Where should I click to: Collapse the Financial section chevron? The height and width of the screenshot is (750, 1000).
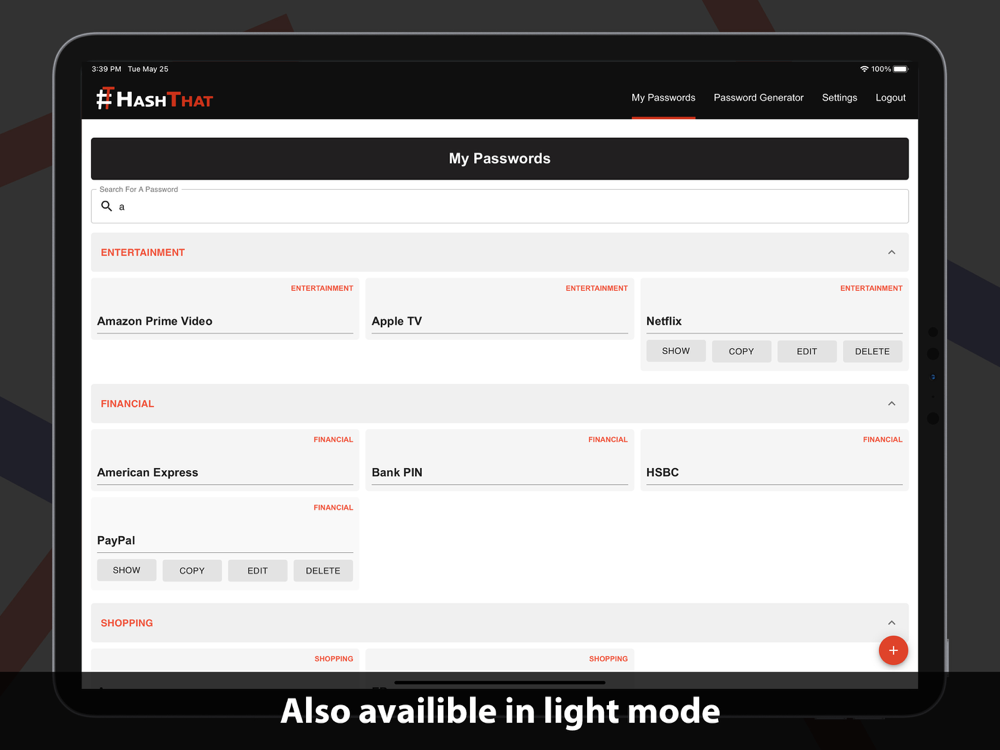[892, 404]
